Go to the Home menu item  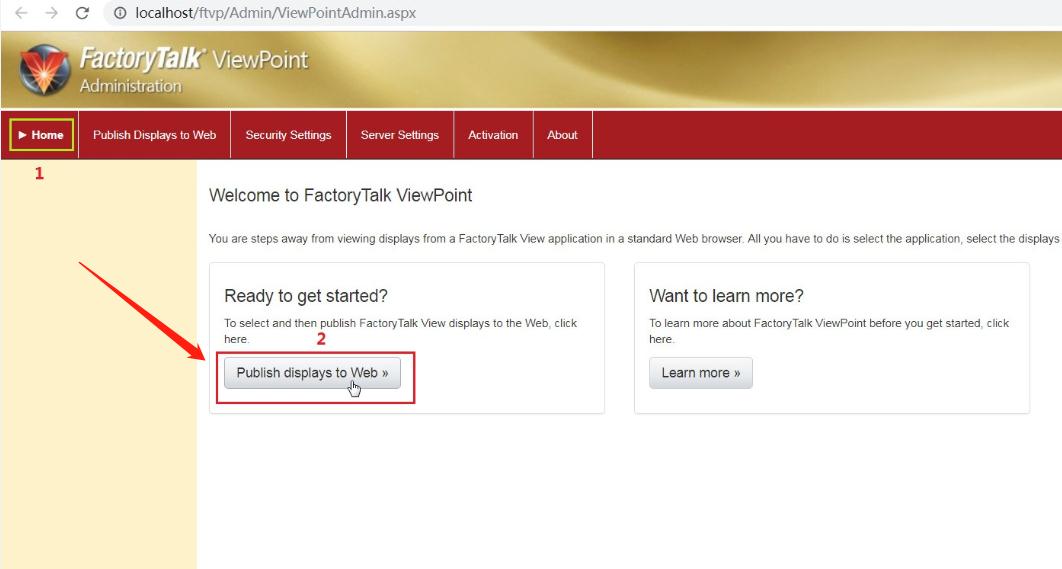coord(41,135)
